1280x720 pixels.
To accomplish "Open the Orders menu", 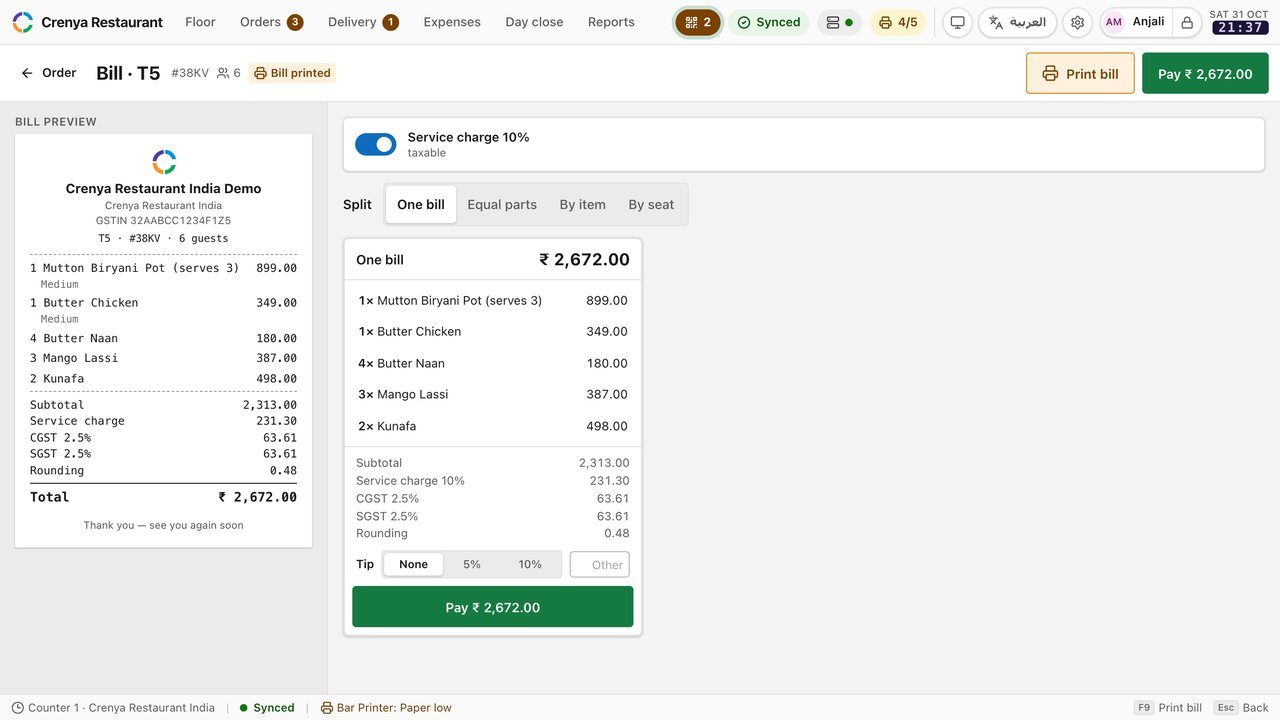I will [271, 22].
